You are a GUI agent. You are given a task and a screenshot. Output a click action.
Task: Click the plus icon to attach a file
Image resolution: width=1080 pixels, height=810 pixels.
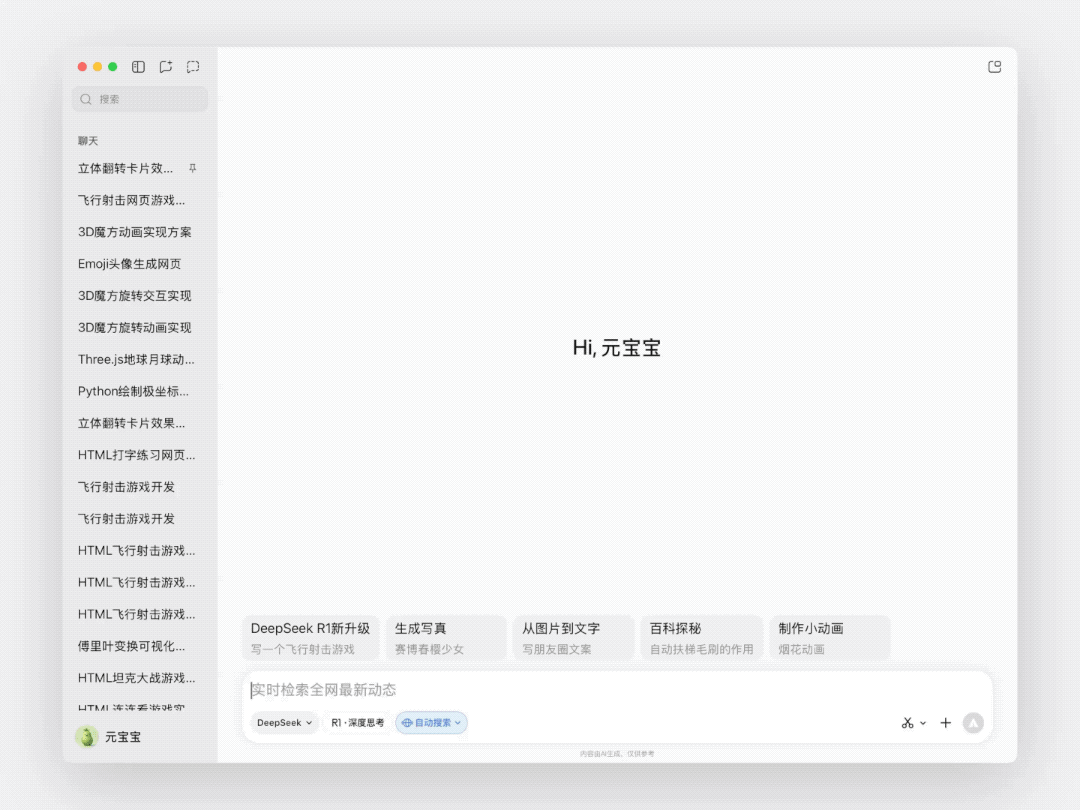coord(945,722)
